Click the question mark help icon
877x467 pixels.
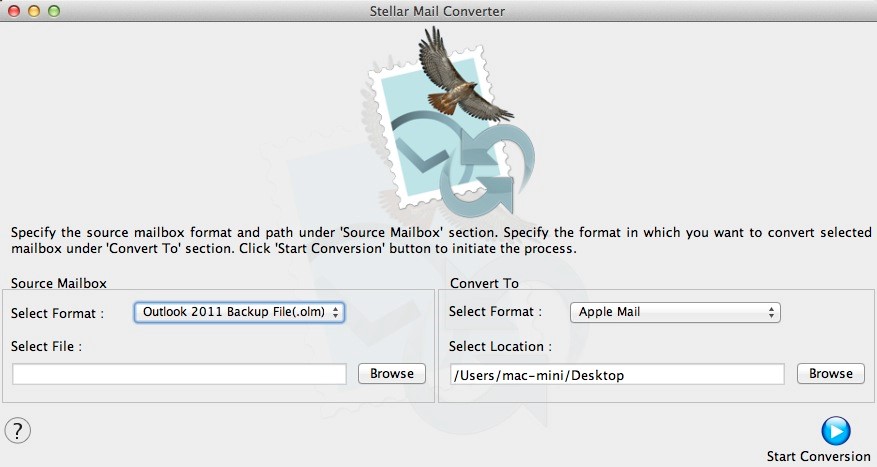(x=18, y=430)
